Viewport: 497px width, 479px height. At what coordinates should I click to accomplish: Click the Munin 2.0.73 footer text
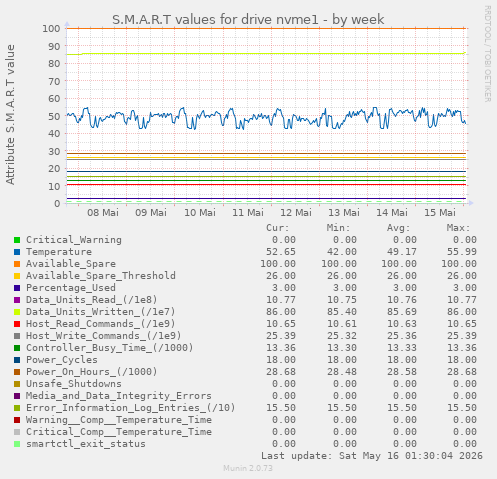coord(248,468)
